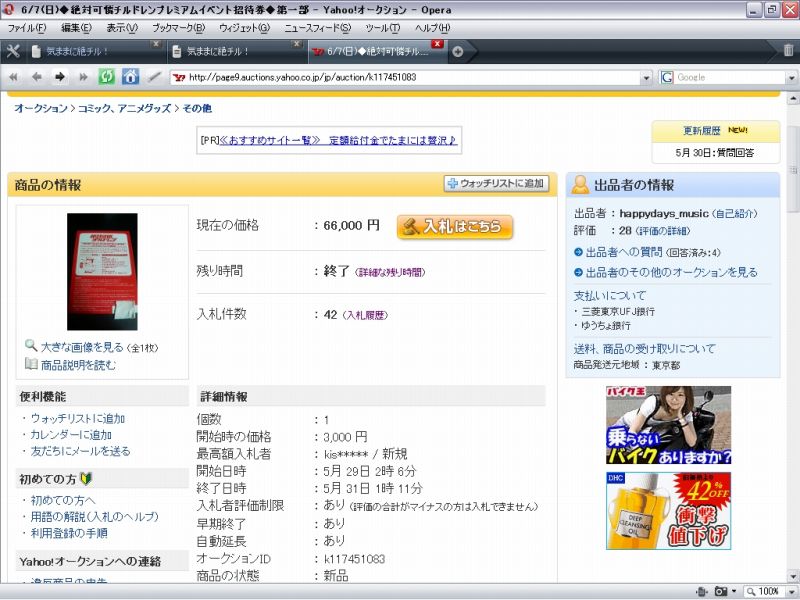Reload the page with the green icon
Viewport: 800px width, 600px height.
click(107, 77)
